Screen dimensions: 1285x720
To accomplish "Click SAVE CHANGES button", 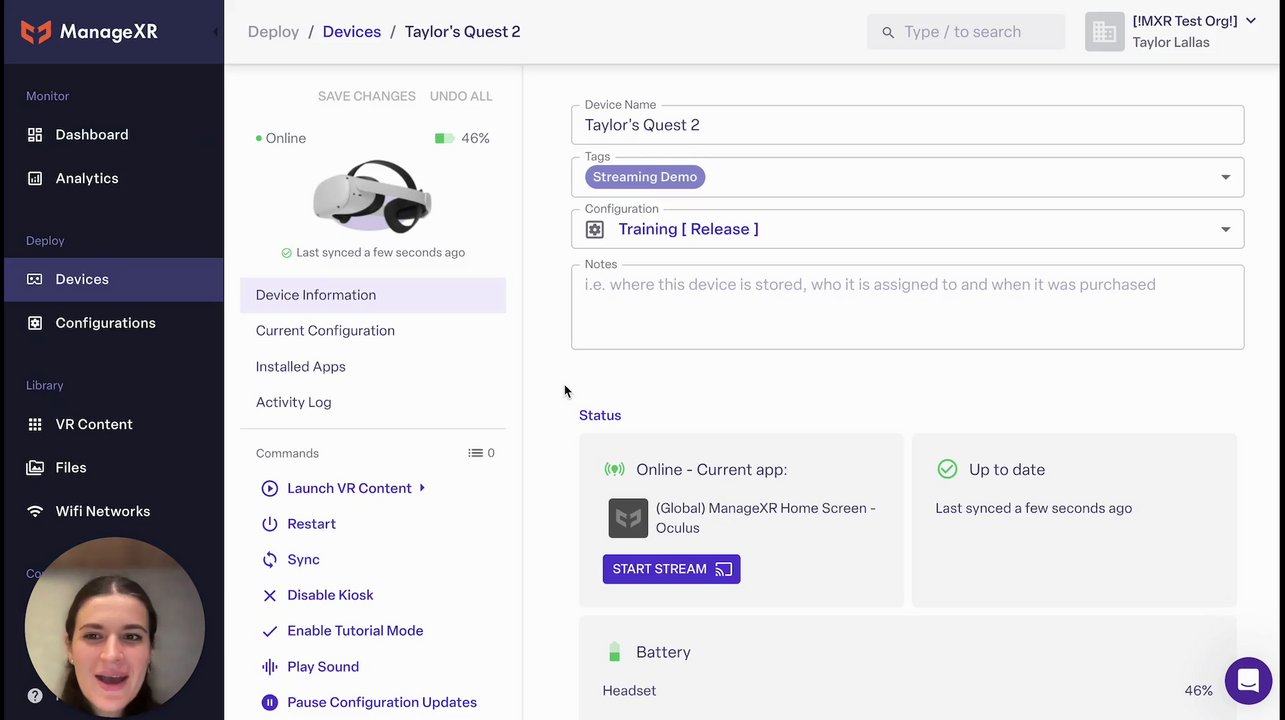I will coord(367,96).
